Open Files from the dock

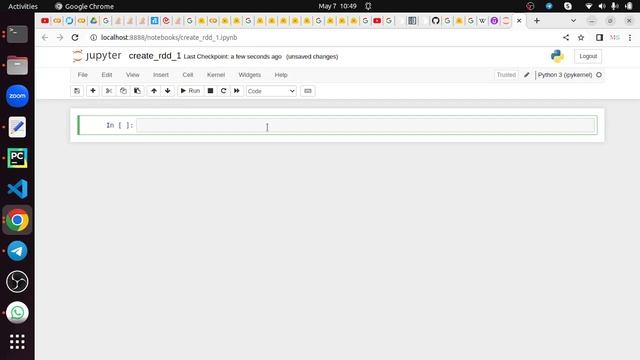pos(17,65)
